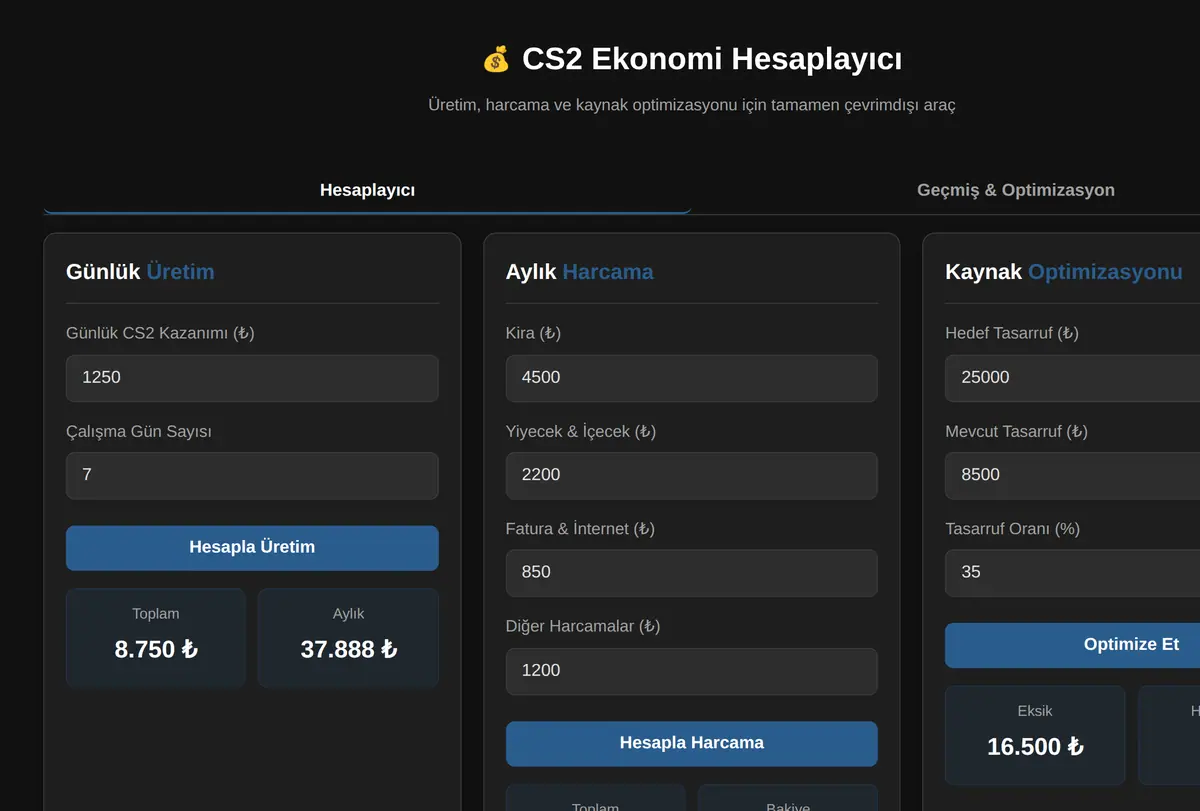The image size is (1200, 811).
Task: Click the Aylık 37.888 ₺ result card
Action: [x=349, y=638]
